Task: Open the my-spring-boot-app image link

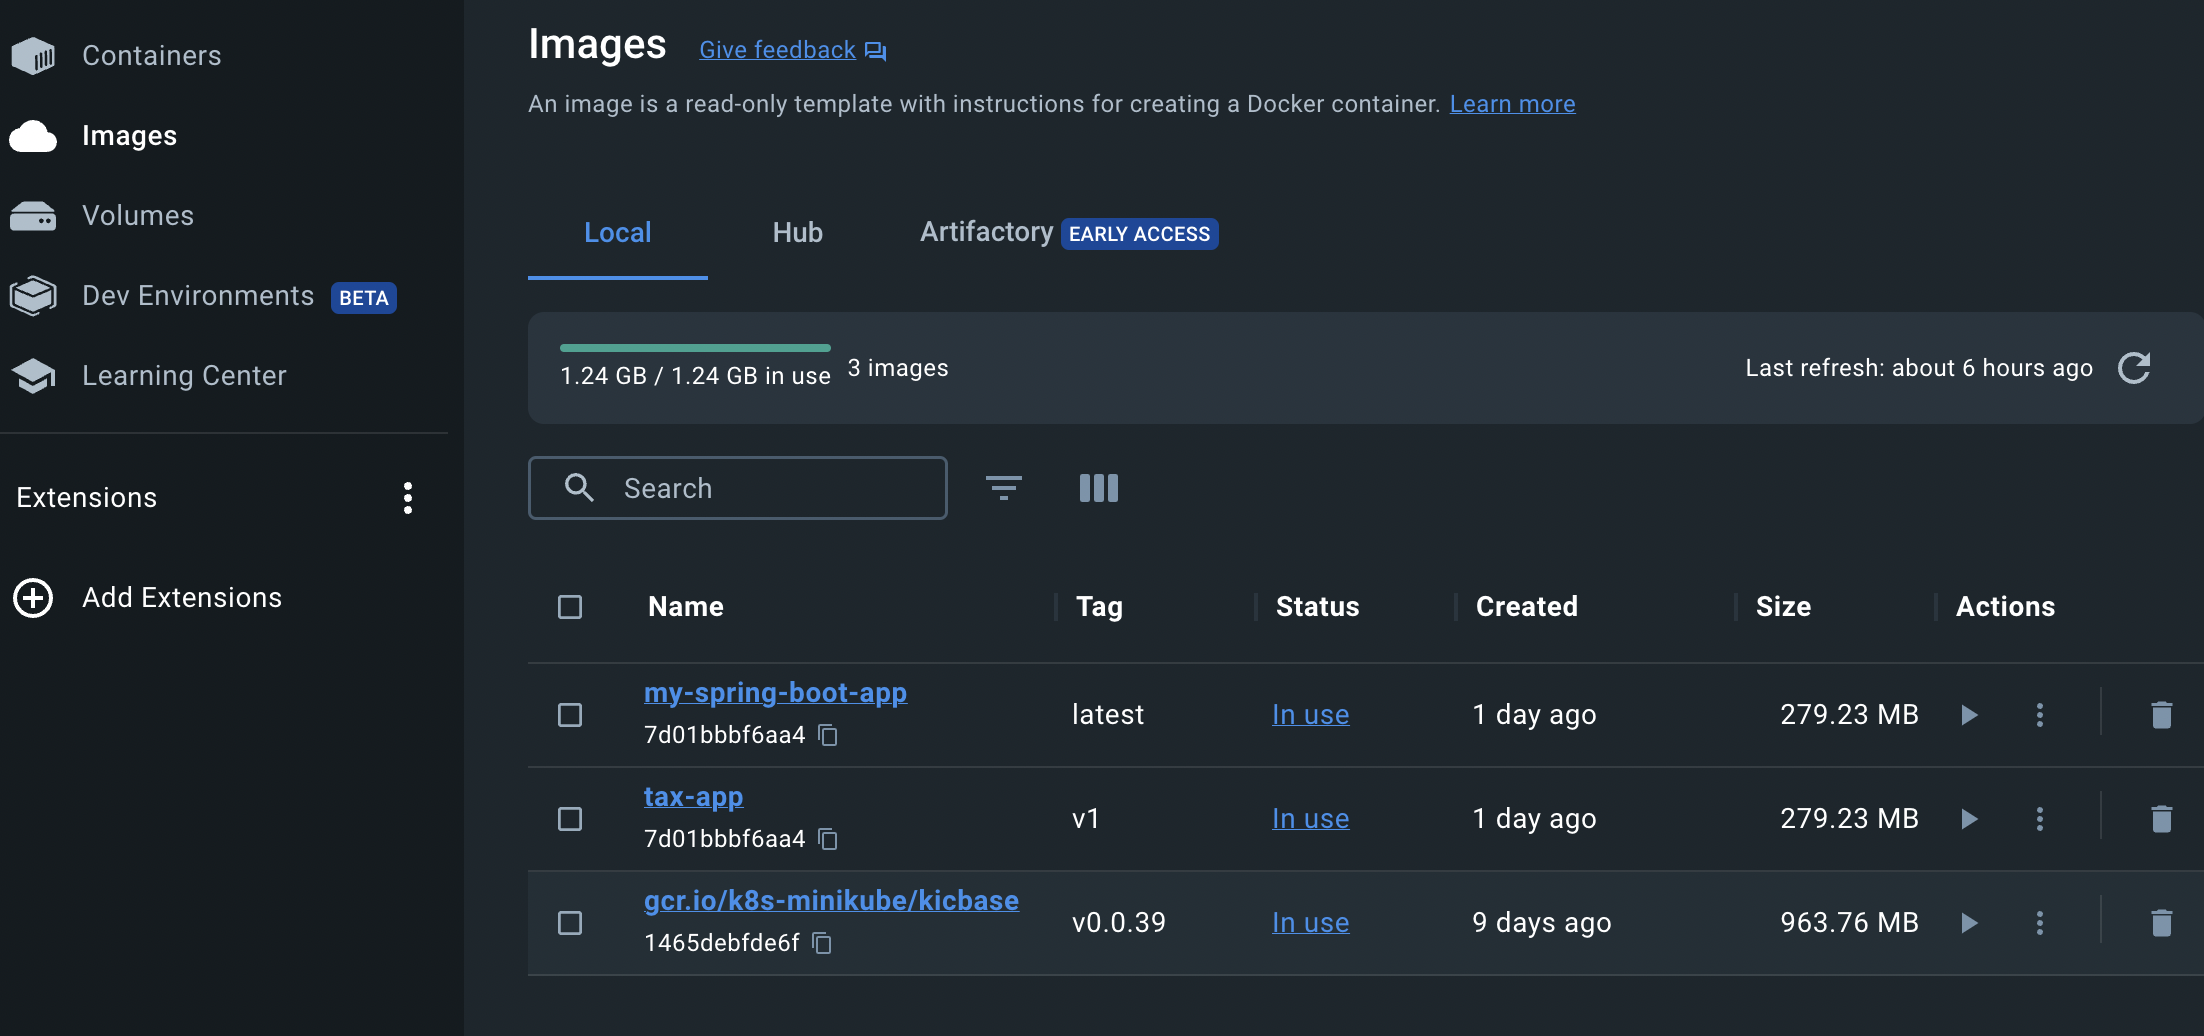Action: click(775, 693)
